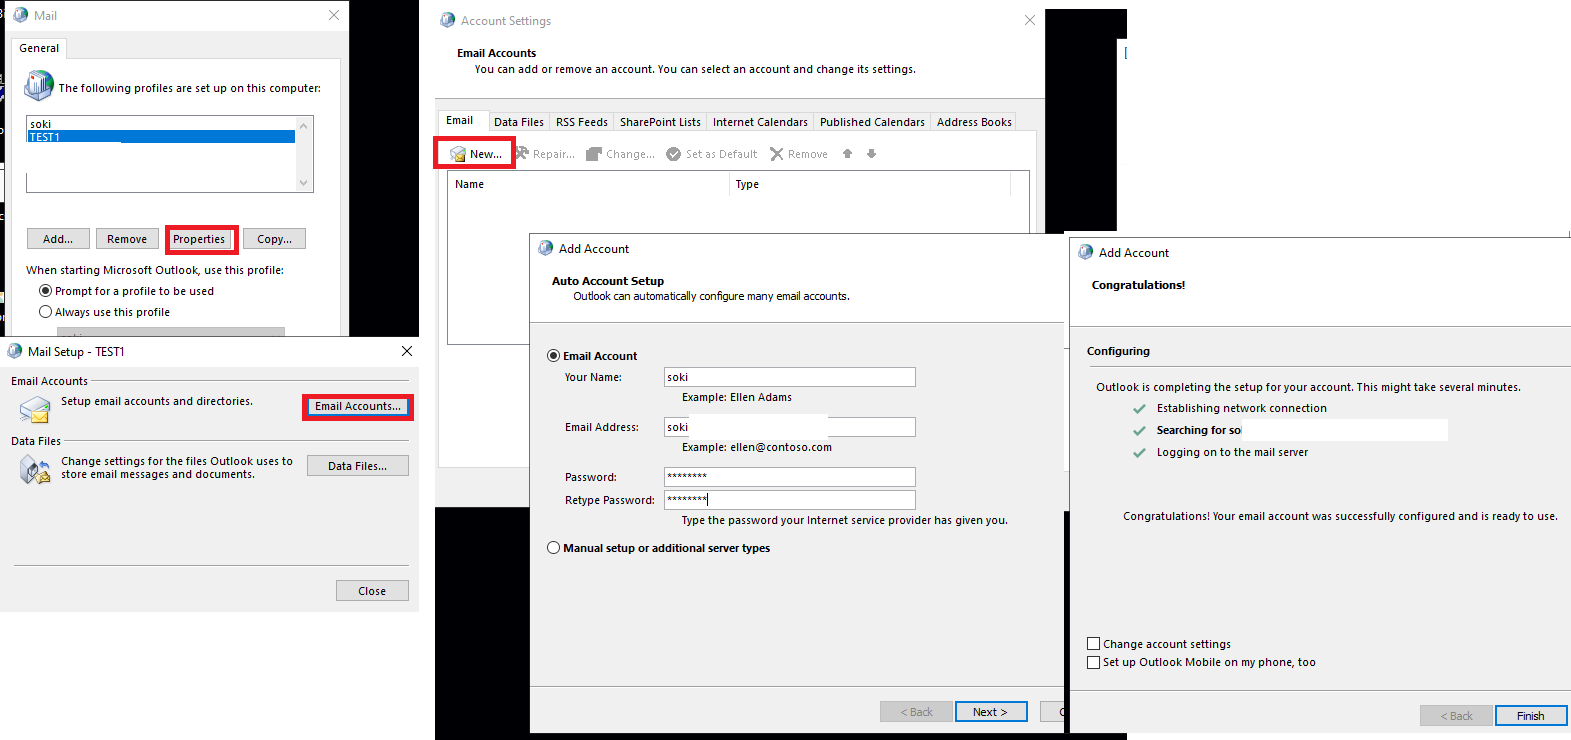Click the Change account toolbar icon
The image size is (1571, 740).
[x=594, y=154]
